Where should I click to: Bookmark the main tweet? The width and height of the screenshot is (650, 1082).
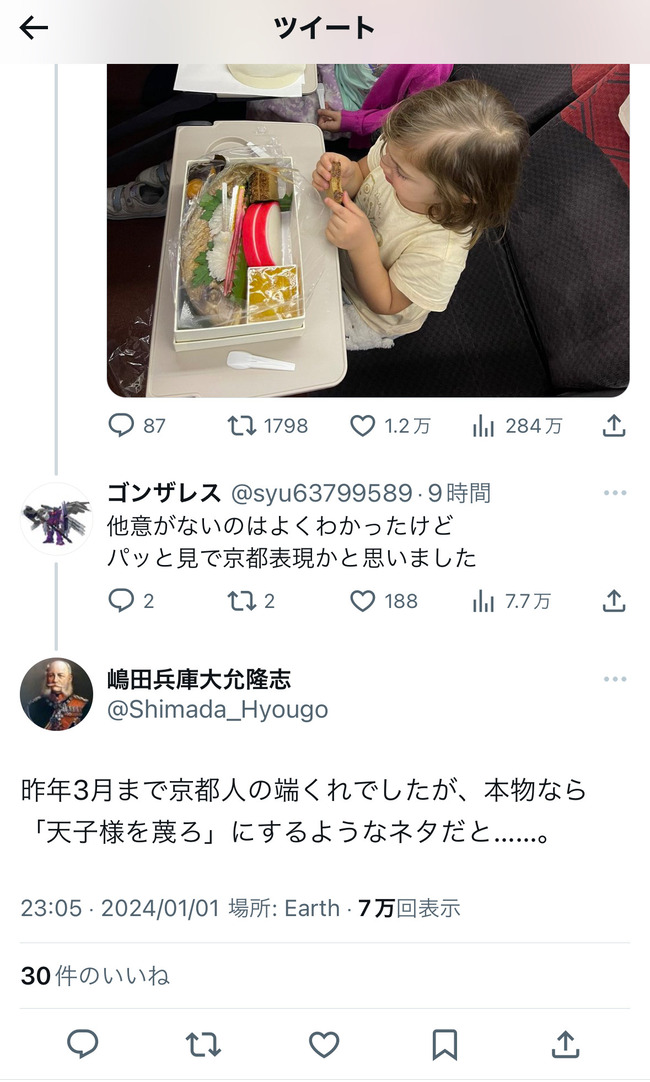pos(444,1045)
